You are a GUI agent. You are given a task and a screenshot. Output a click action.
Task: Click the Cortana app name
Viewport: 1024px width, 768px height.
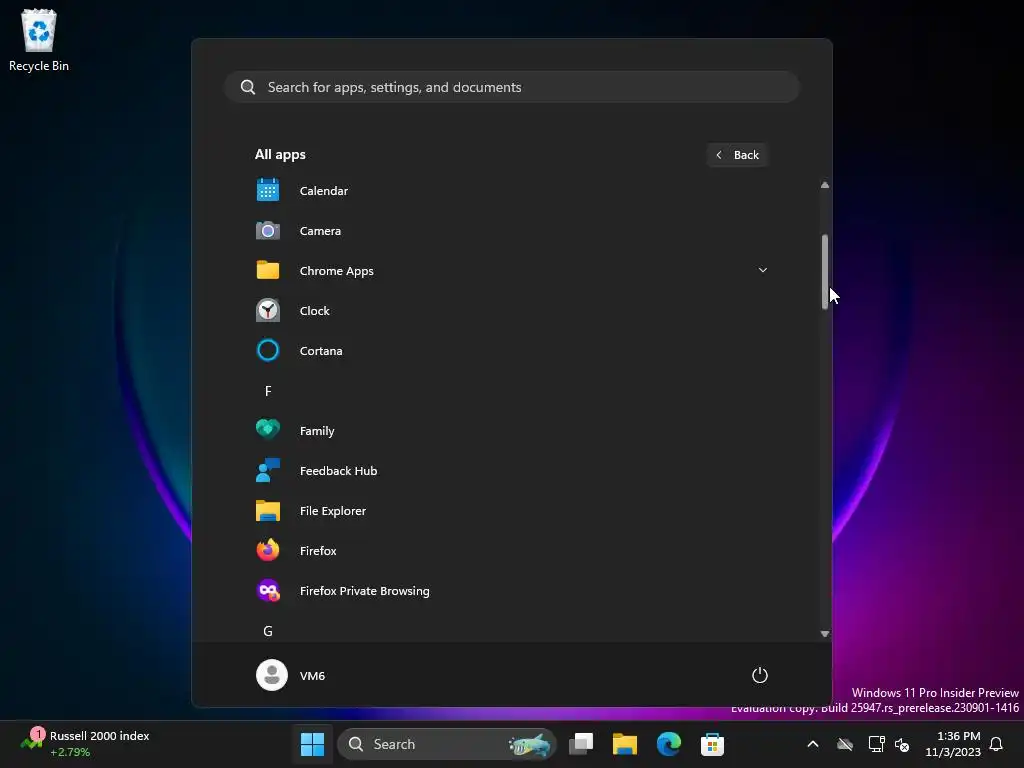[321, 351]
